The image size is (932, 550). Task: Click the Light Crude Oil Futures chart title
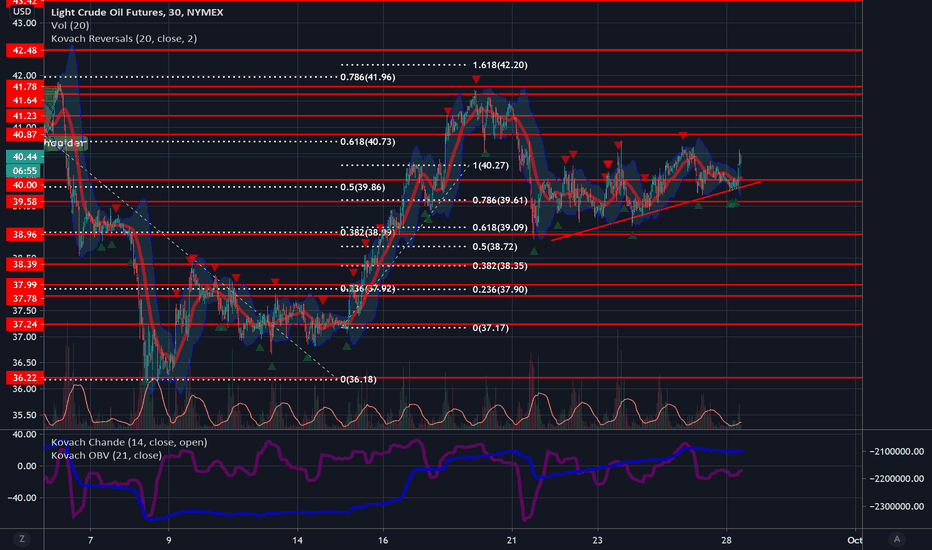pyautogui.click(x=137, y=12)
